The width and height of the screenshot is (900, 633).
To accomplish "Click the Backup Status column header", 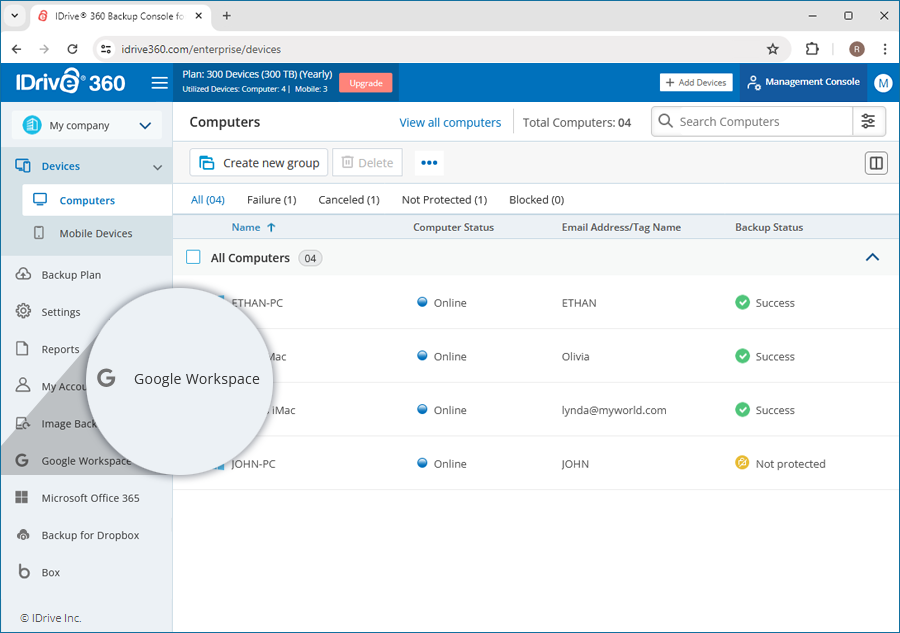I will 769,227.
